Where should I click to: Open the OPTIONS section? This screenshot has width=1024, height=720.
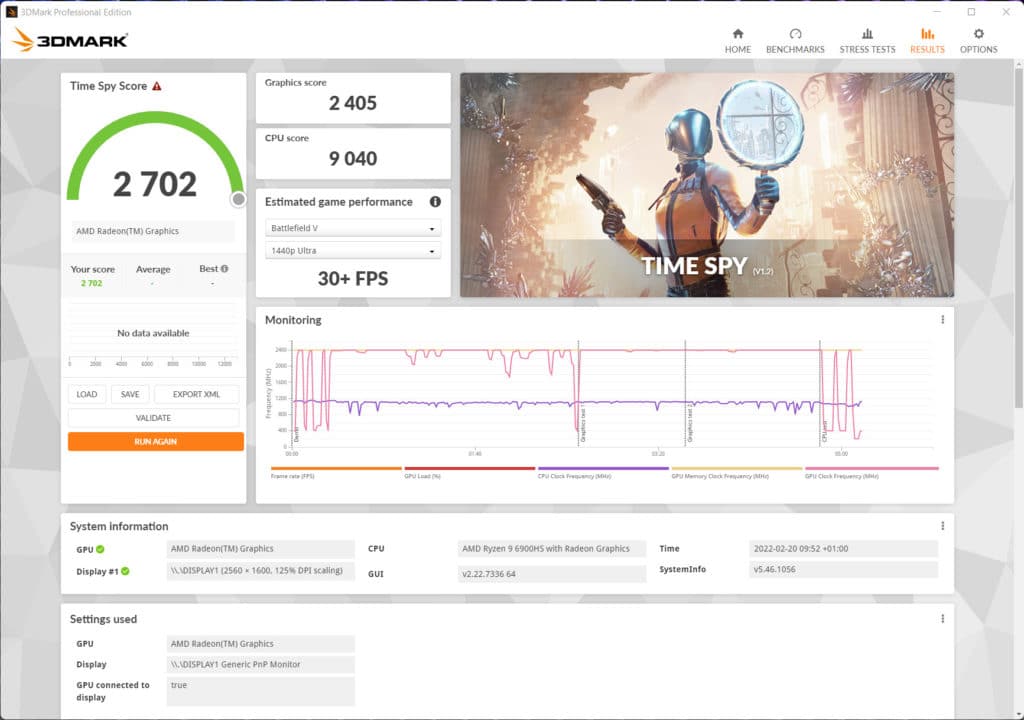click(978, 41)
